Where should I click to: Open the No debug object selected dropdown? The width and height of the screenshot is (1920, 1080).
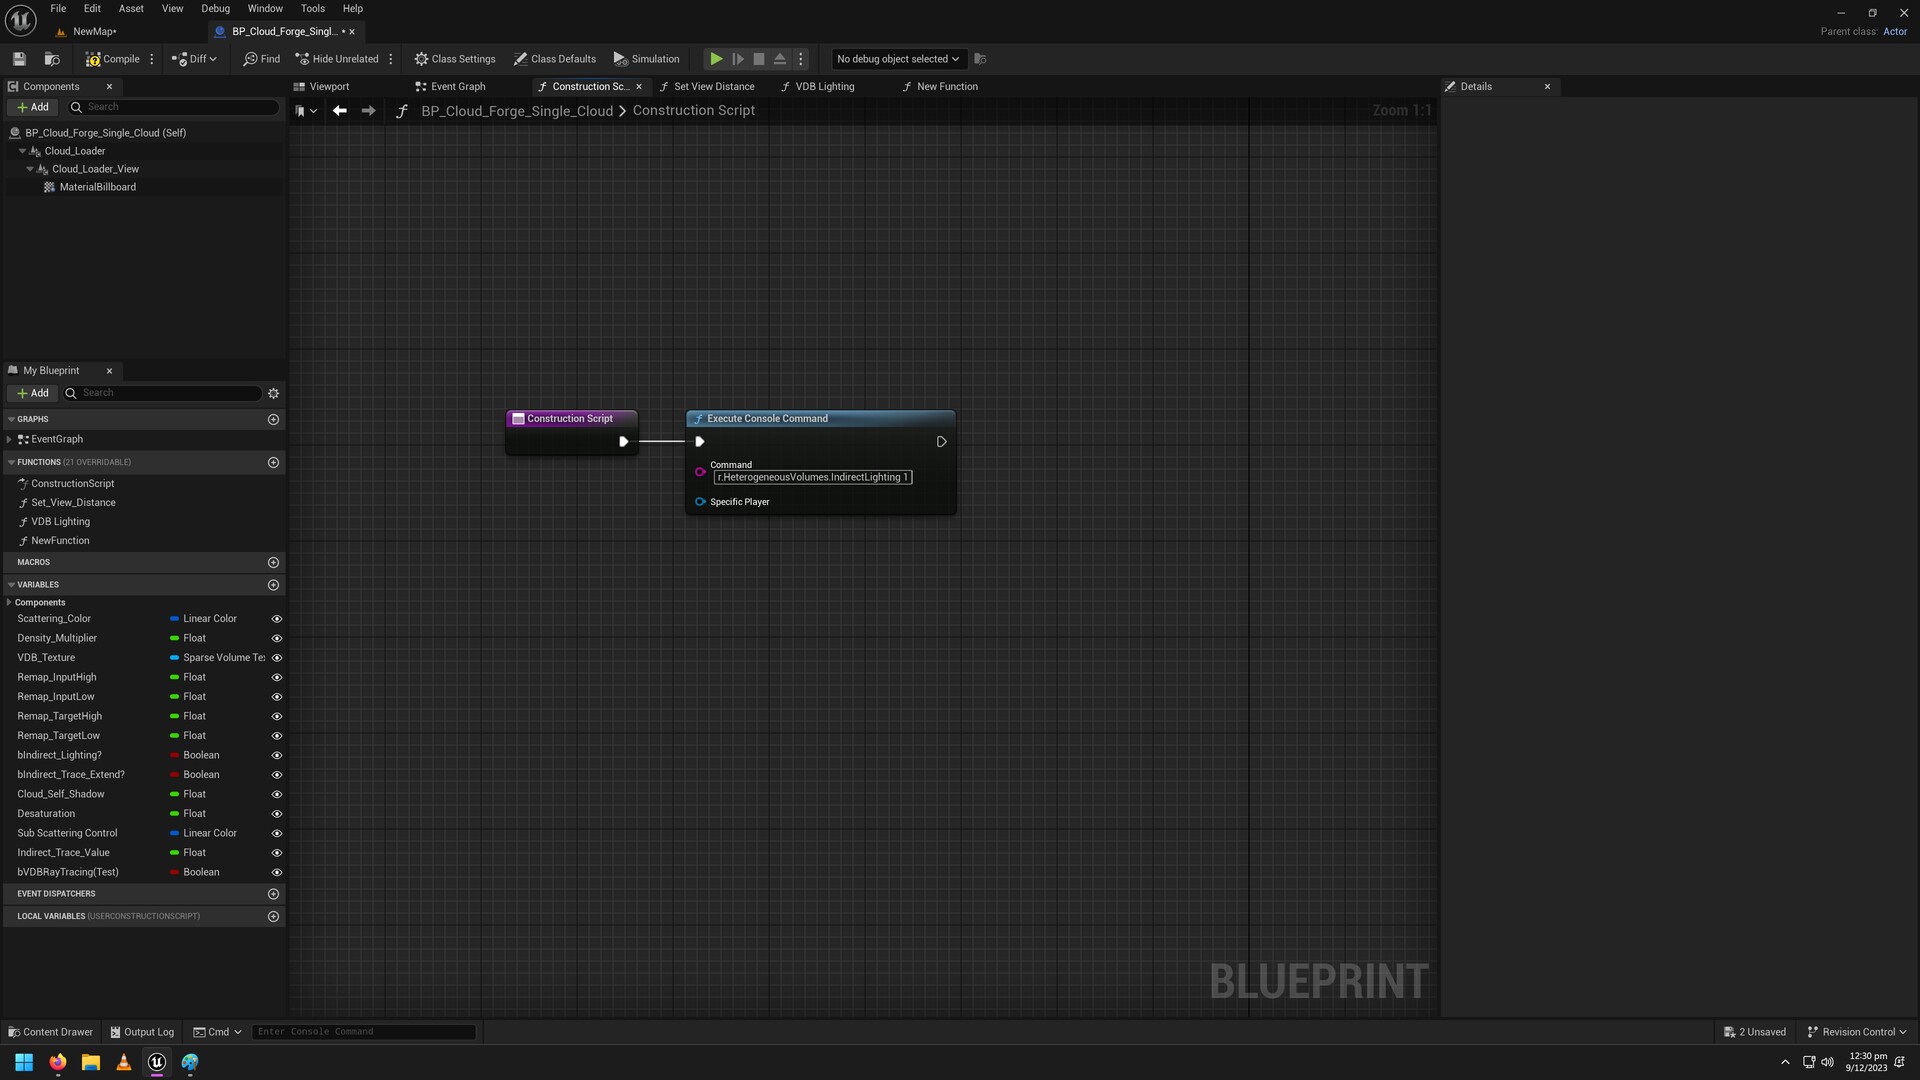tap(895, 59)
